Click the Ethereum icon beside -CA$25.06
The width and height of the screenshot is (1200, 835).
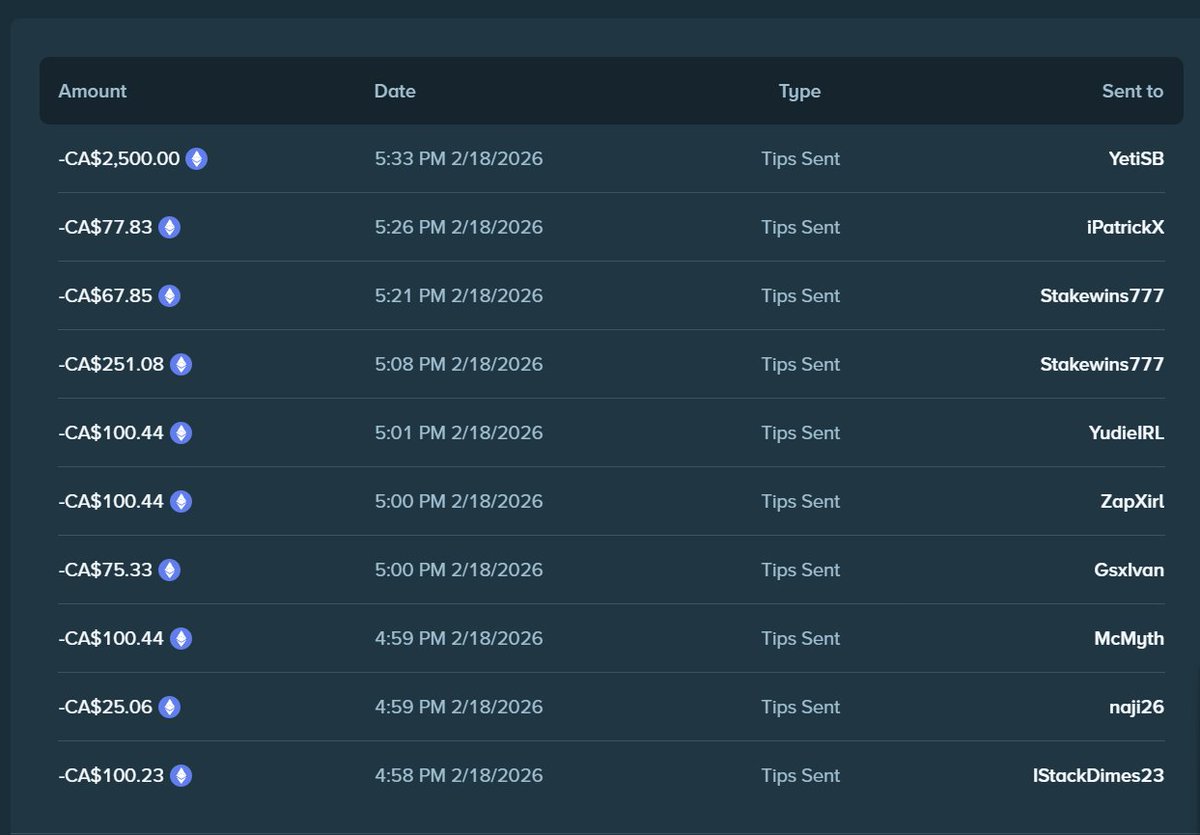[x=170, y=707]
